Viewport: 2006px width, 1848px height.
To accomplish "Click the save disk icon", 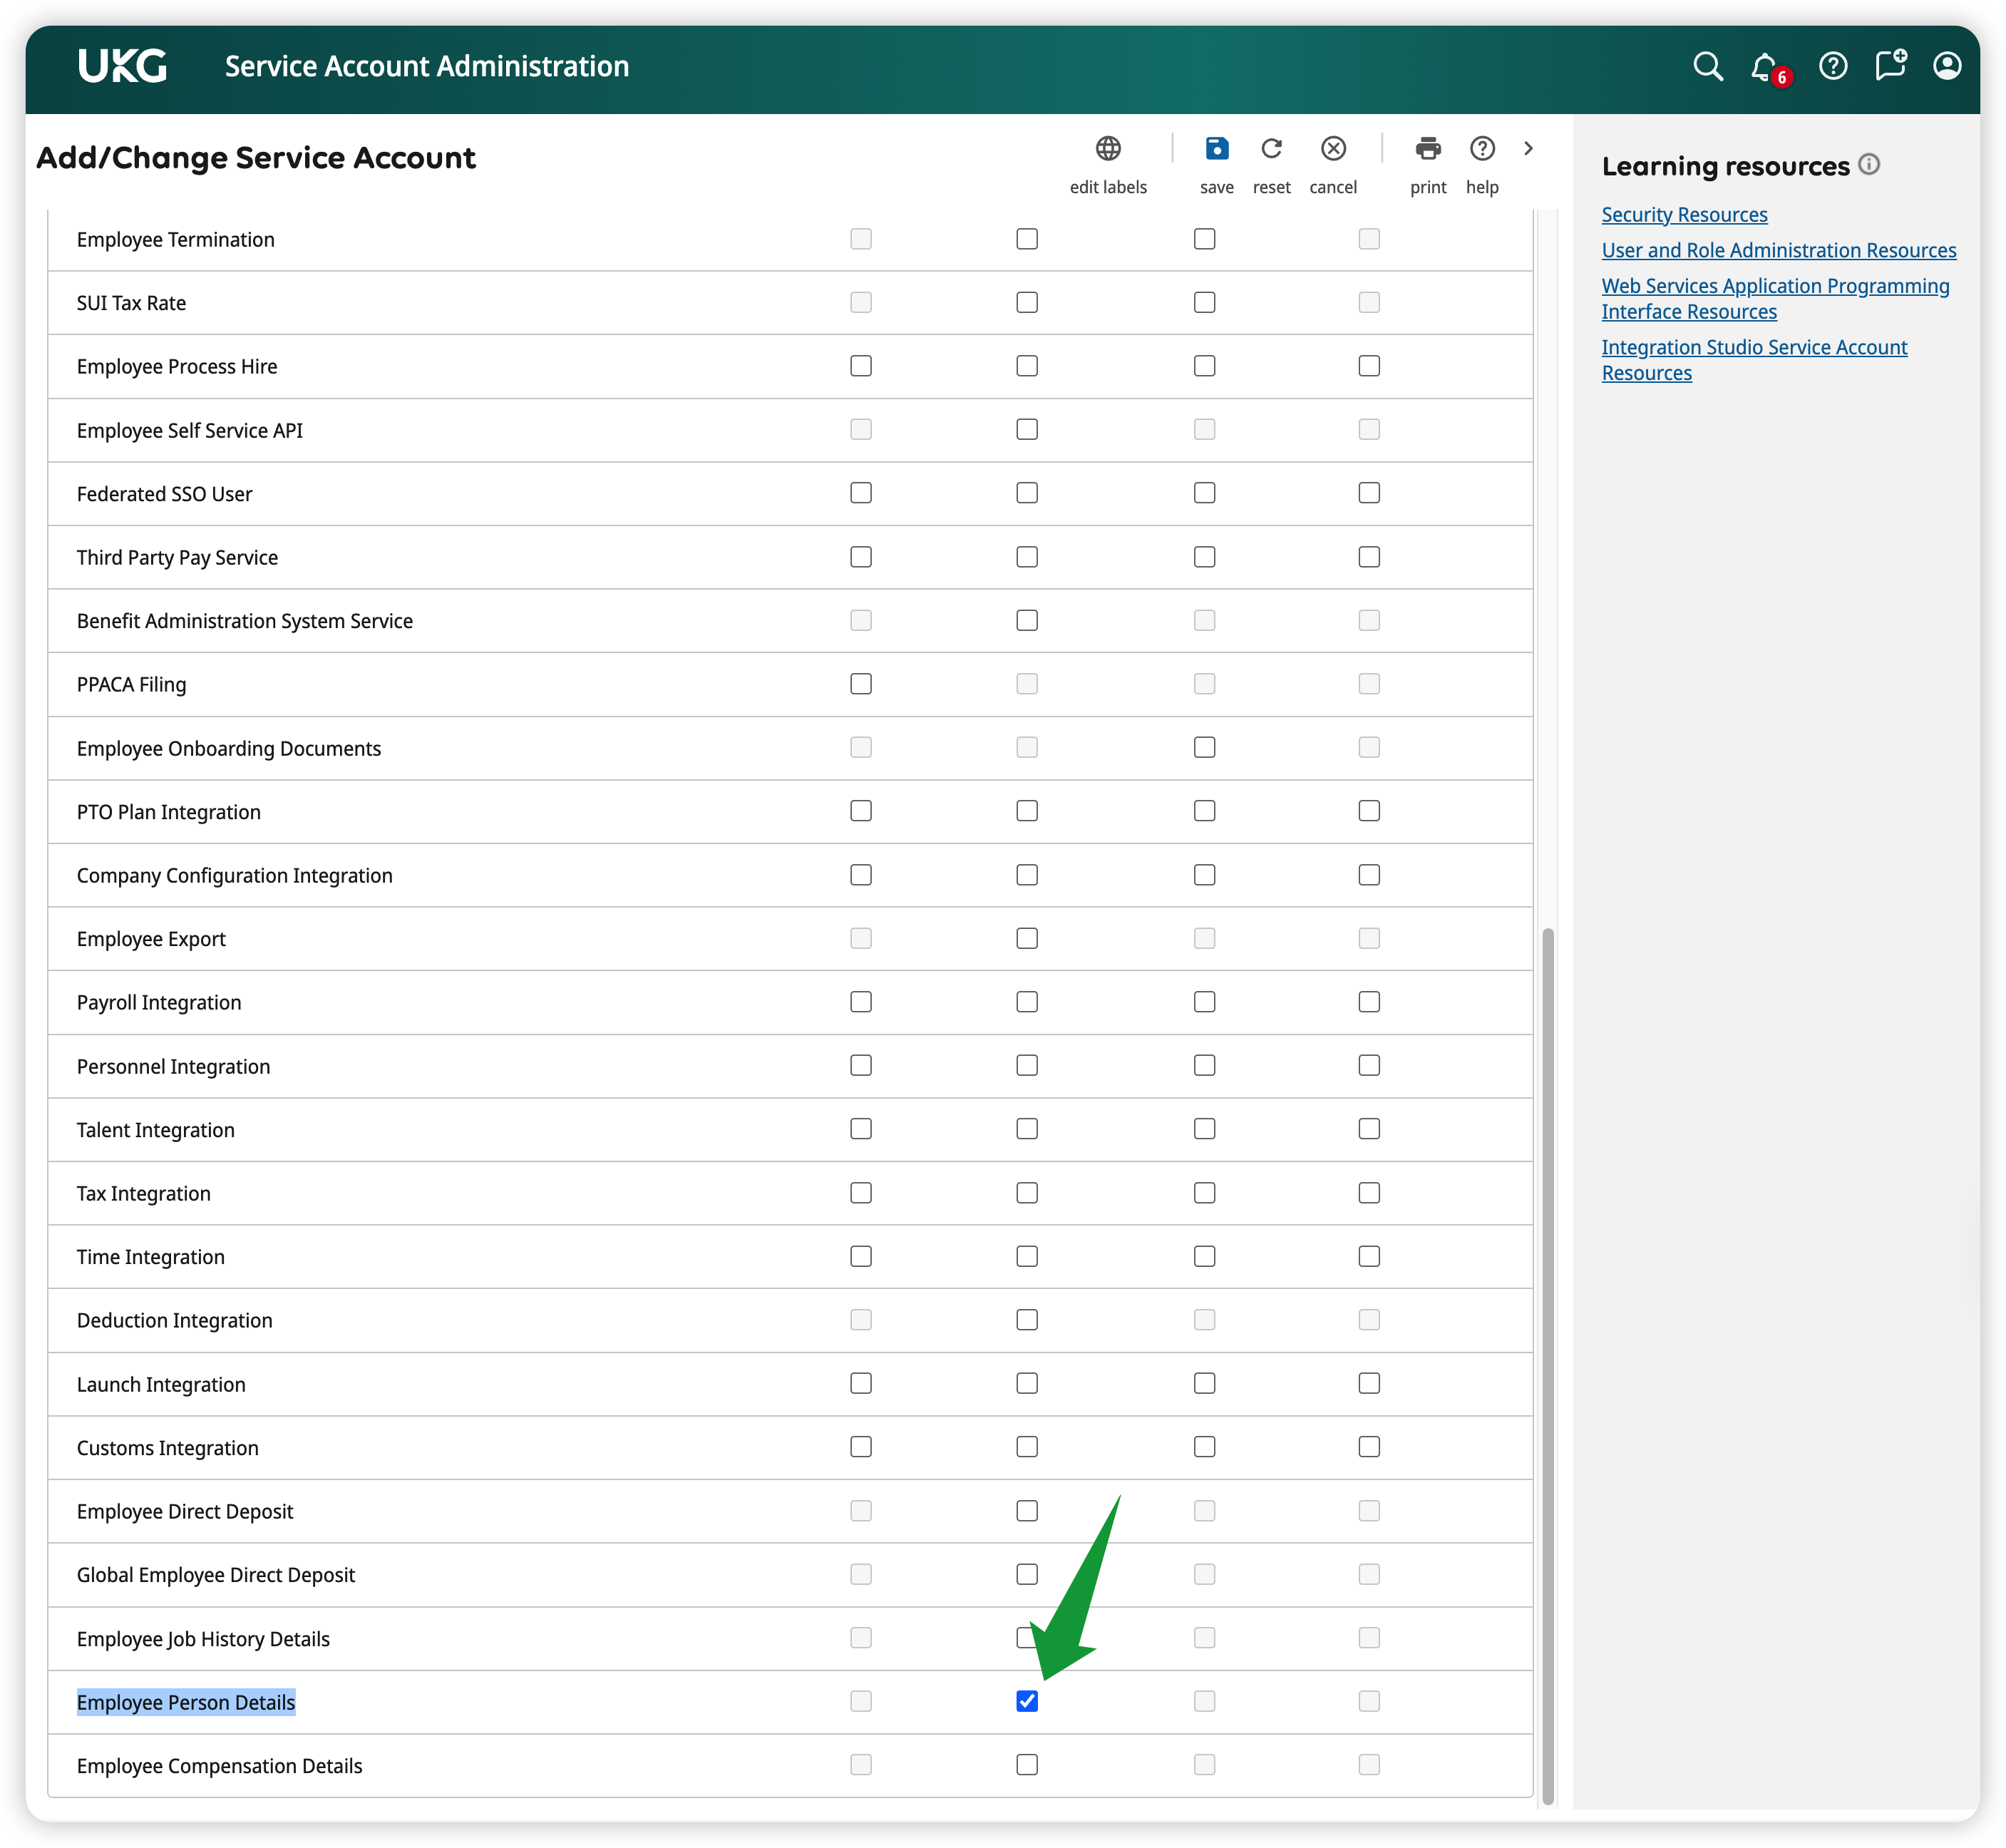I will tap(1216, 149).
